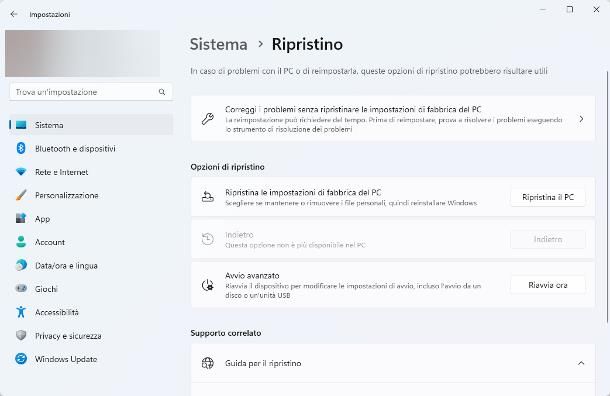Go to Rete e Internet

(x=91, y=172)
